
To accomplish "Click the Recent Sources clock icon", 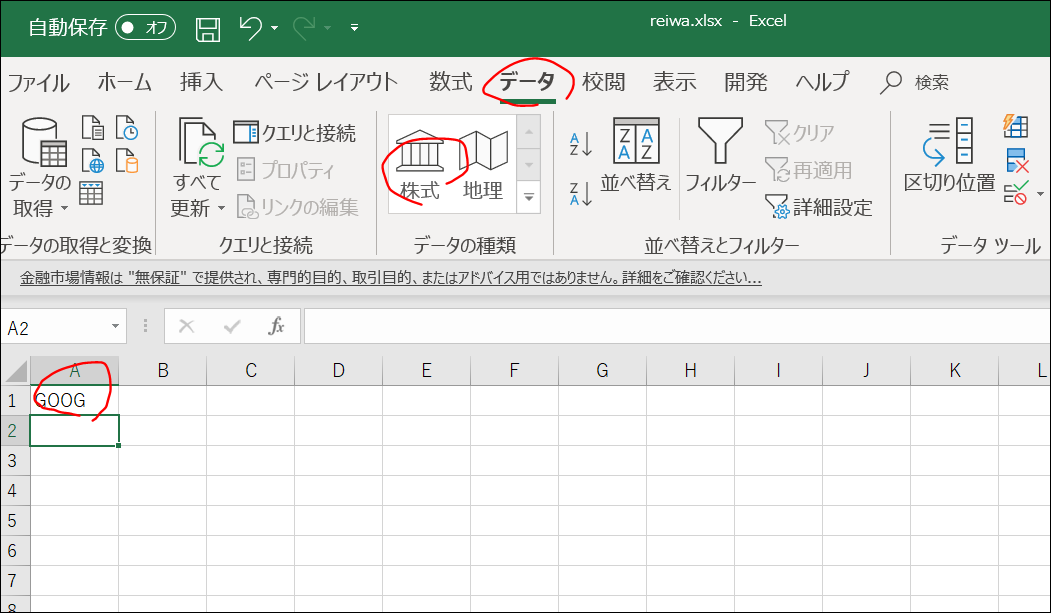I will pos(127,127).
